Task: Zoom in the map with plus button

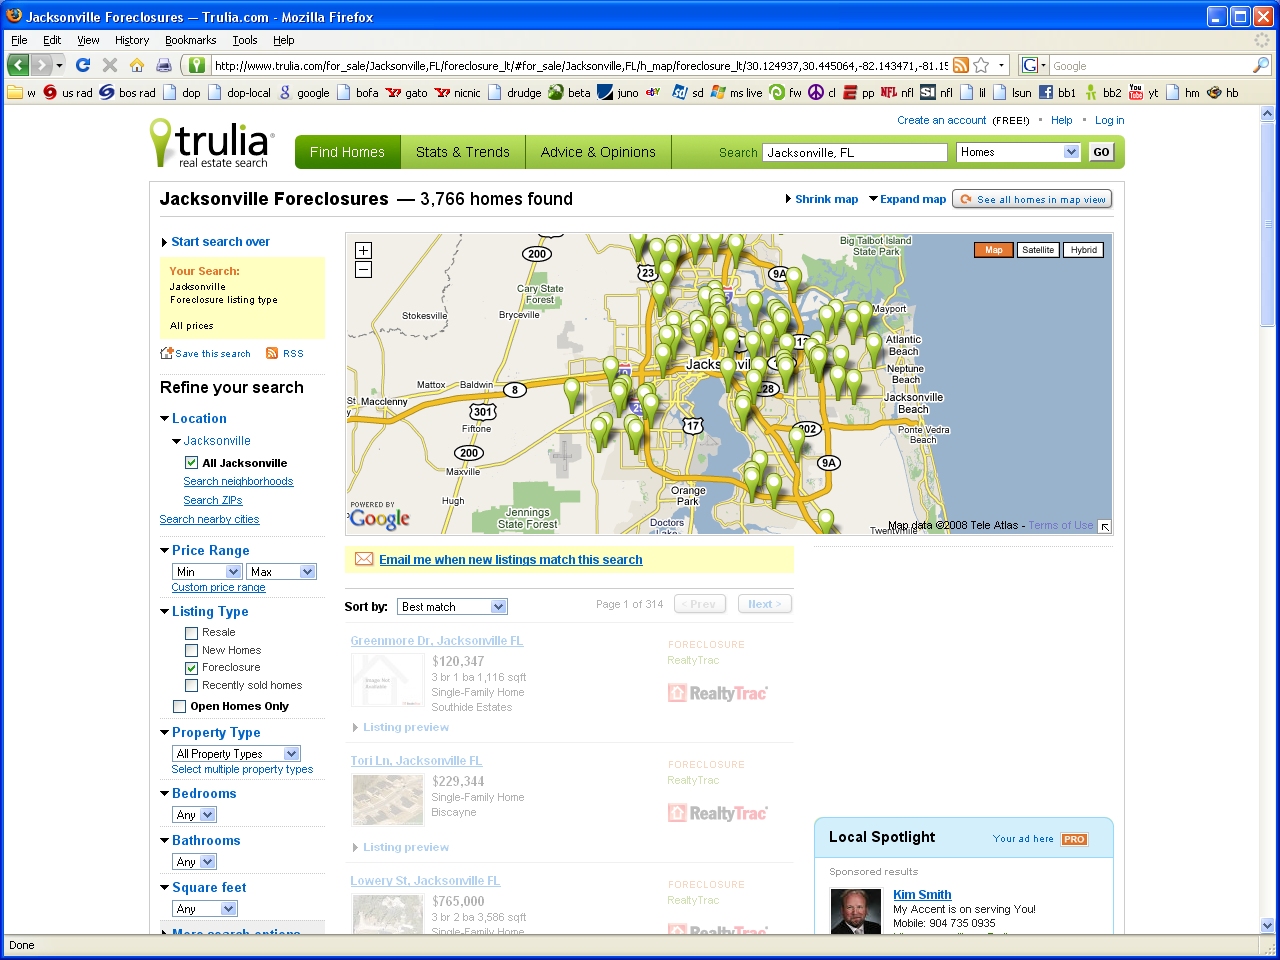Action: tap(363, 250)
